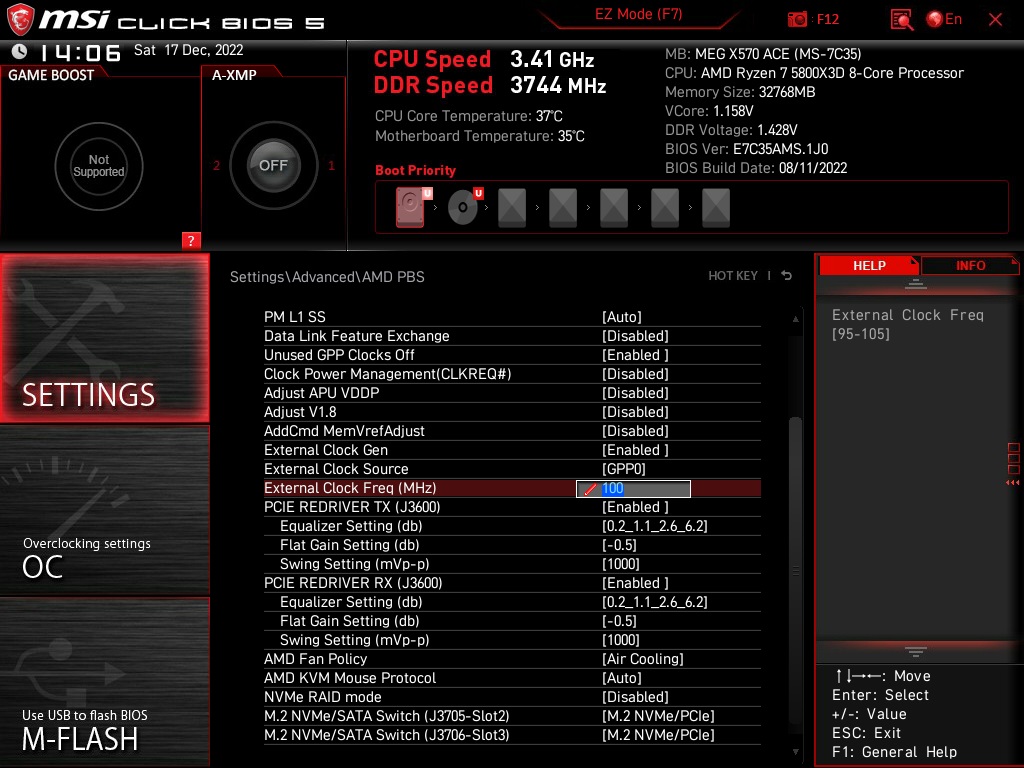
Task: Switch to the HELP tab
Action: point(869,266)
